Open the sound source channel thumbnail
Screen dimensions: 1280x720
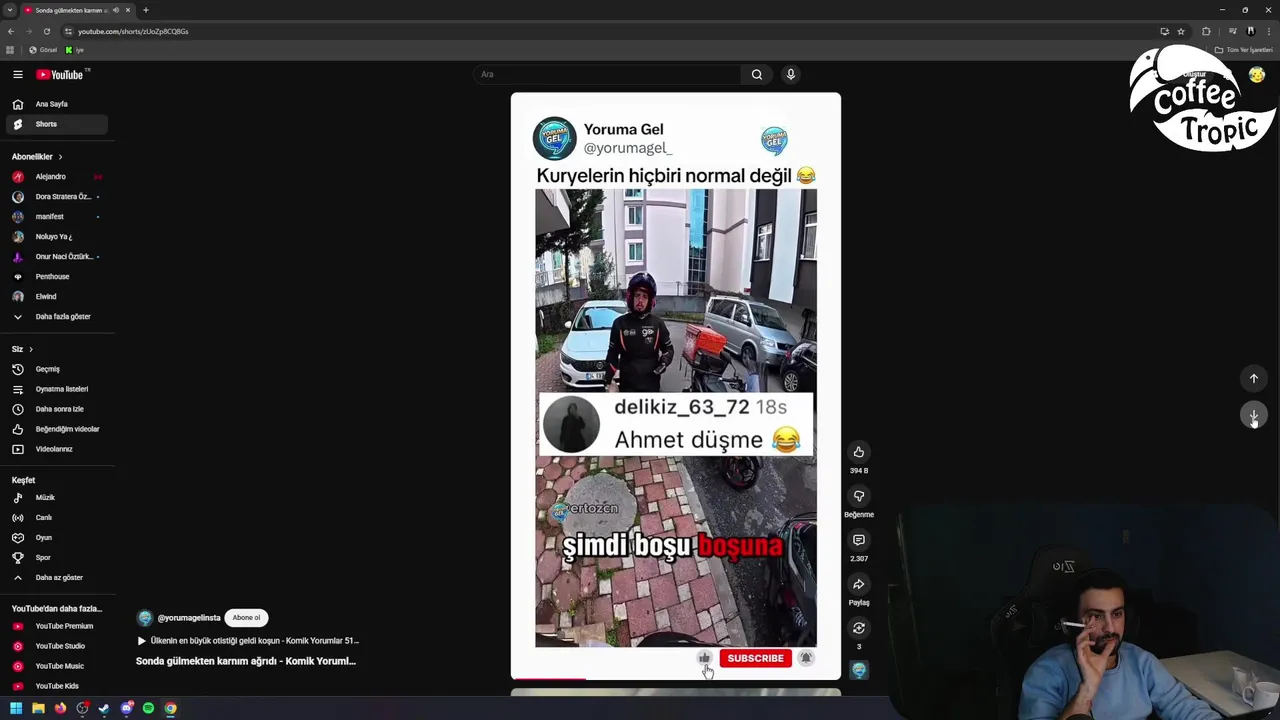859,670
